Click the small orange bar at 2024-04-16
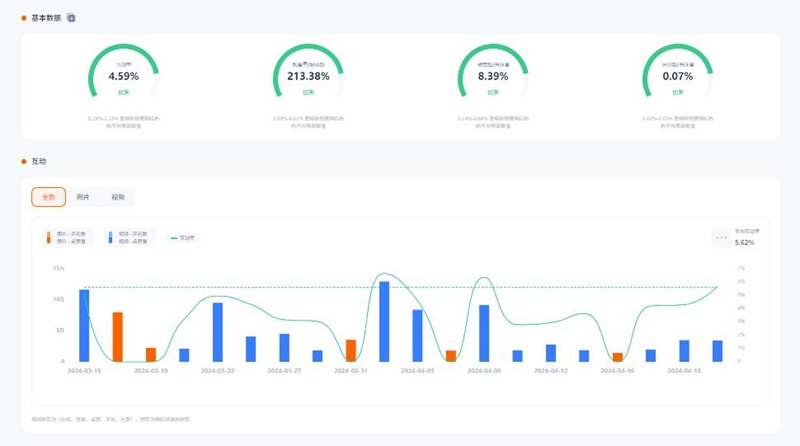 coord(618,357)
